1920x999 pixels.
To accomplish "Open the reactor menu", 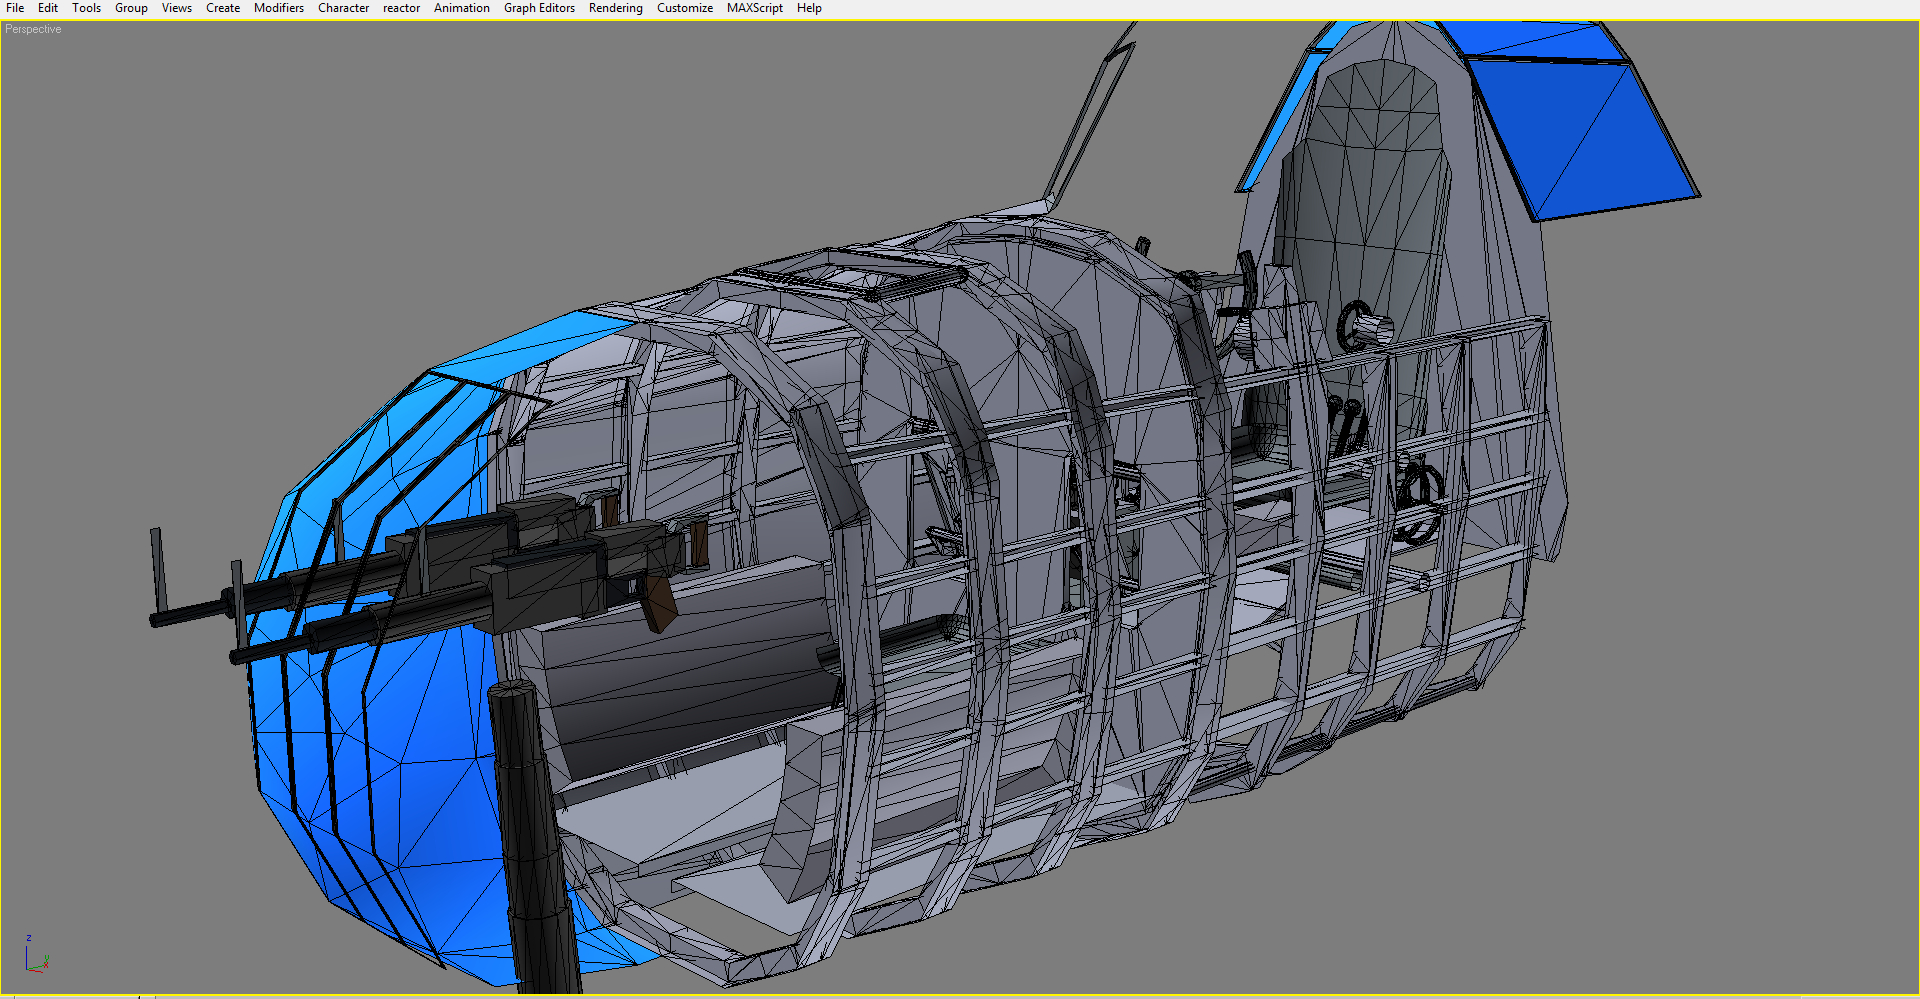I will pyautogui.click(x=401, y=8).
